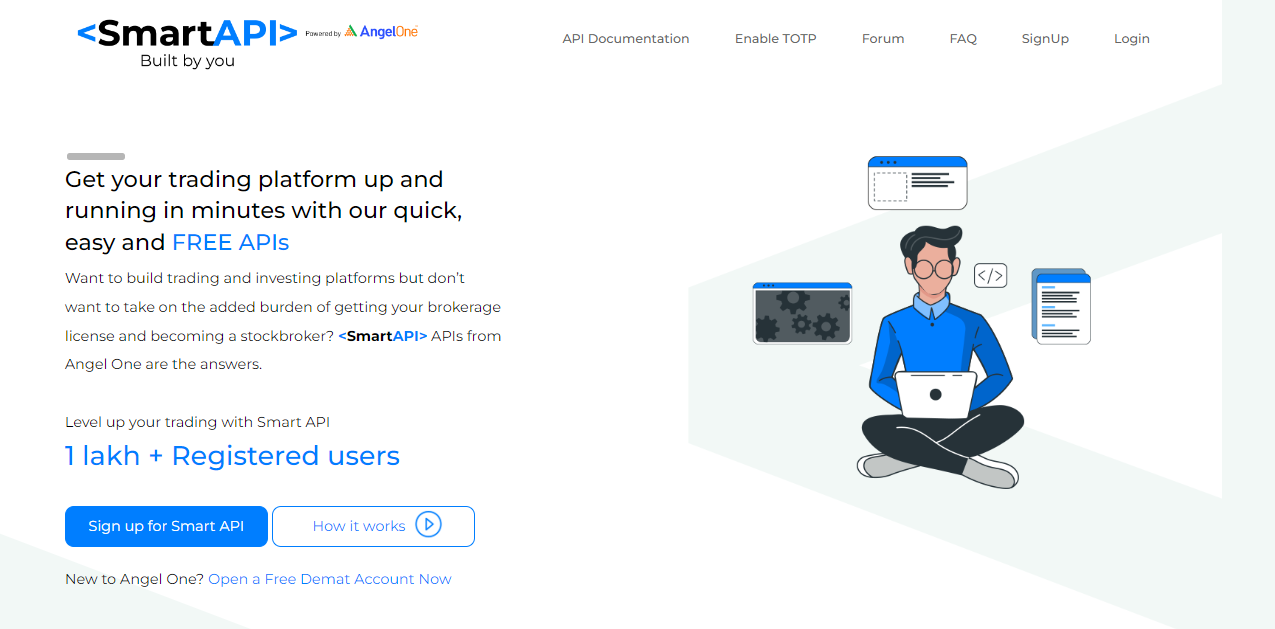Screen dimensions: 1275x629
Task: Click the browser window illustration at top
Action: point(917,183)
